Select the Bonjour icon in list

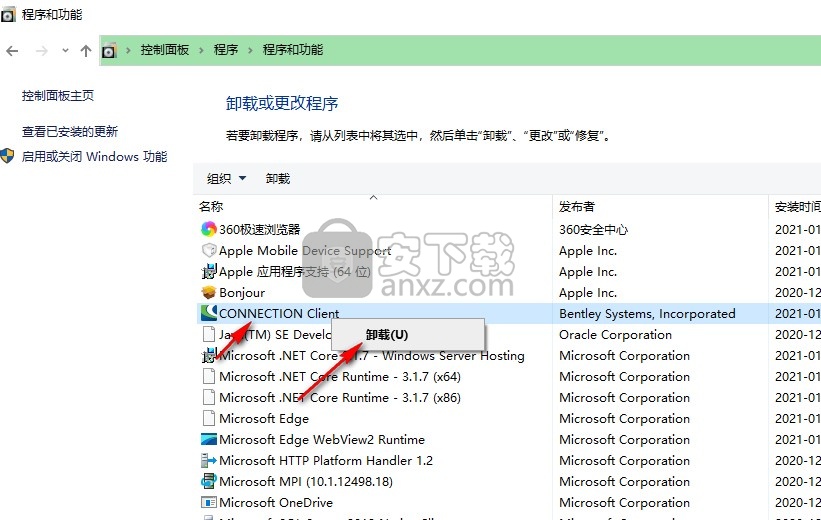(x=209, y=293)
